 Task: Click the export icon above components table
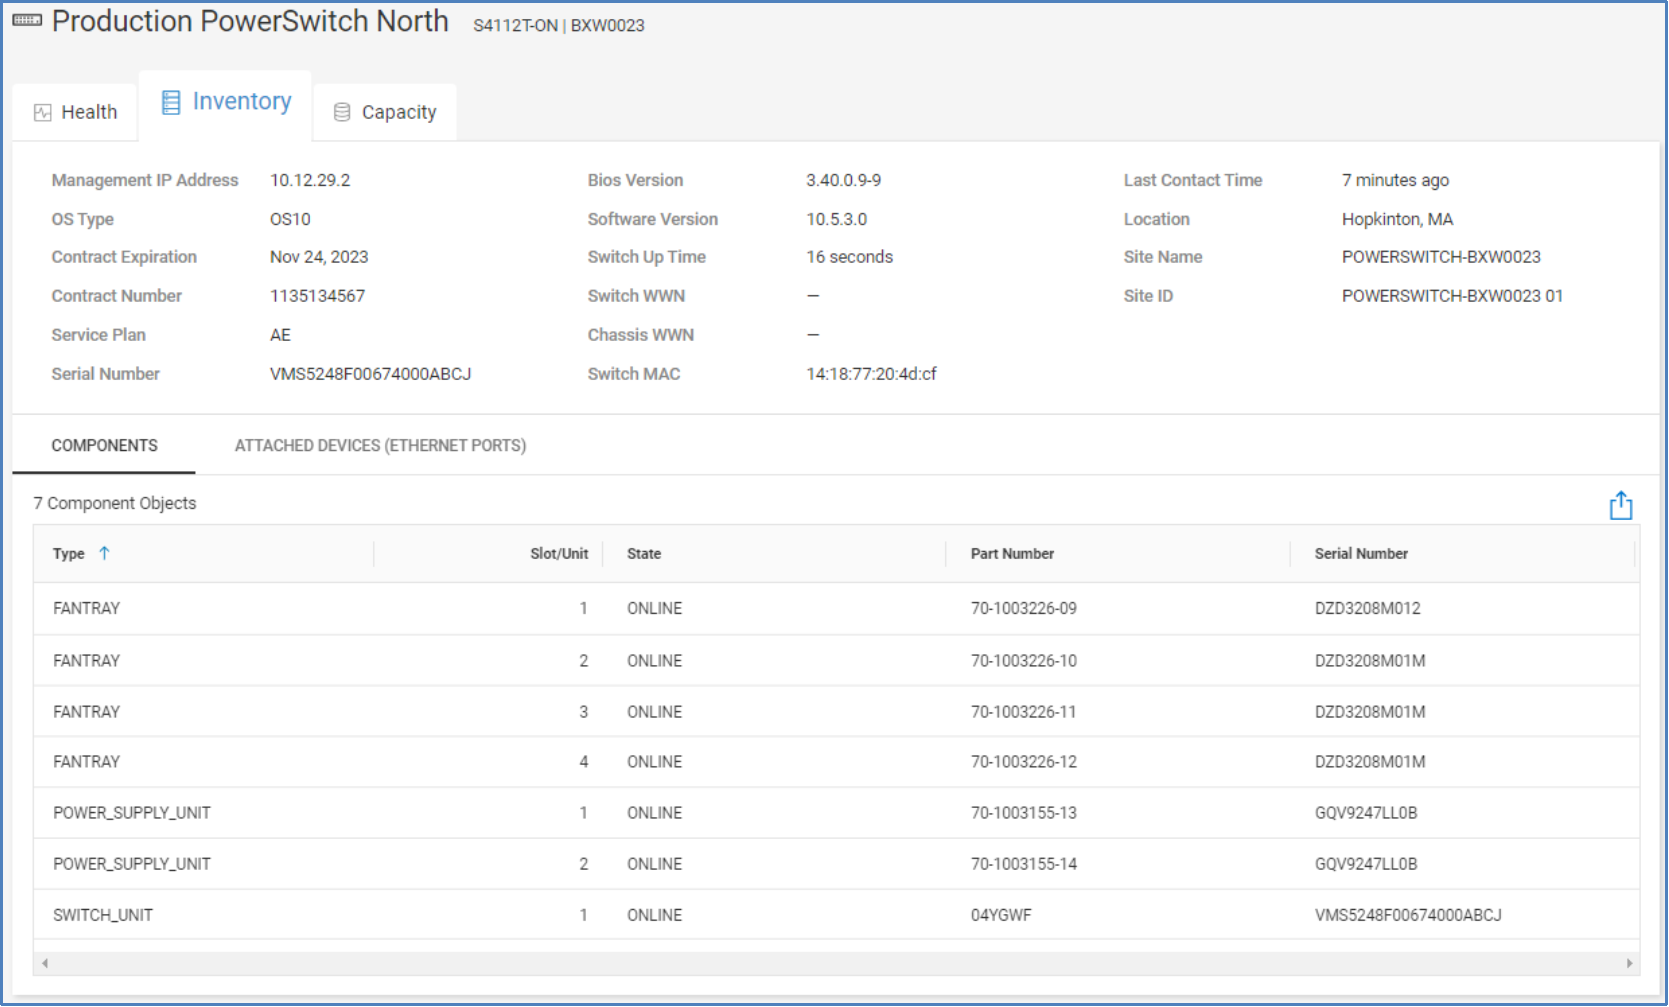(1620, 506)
